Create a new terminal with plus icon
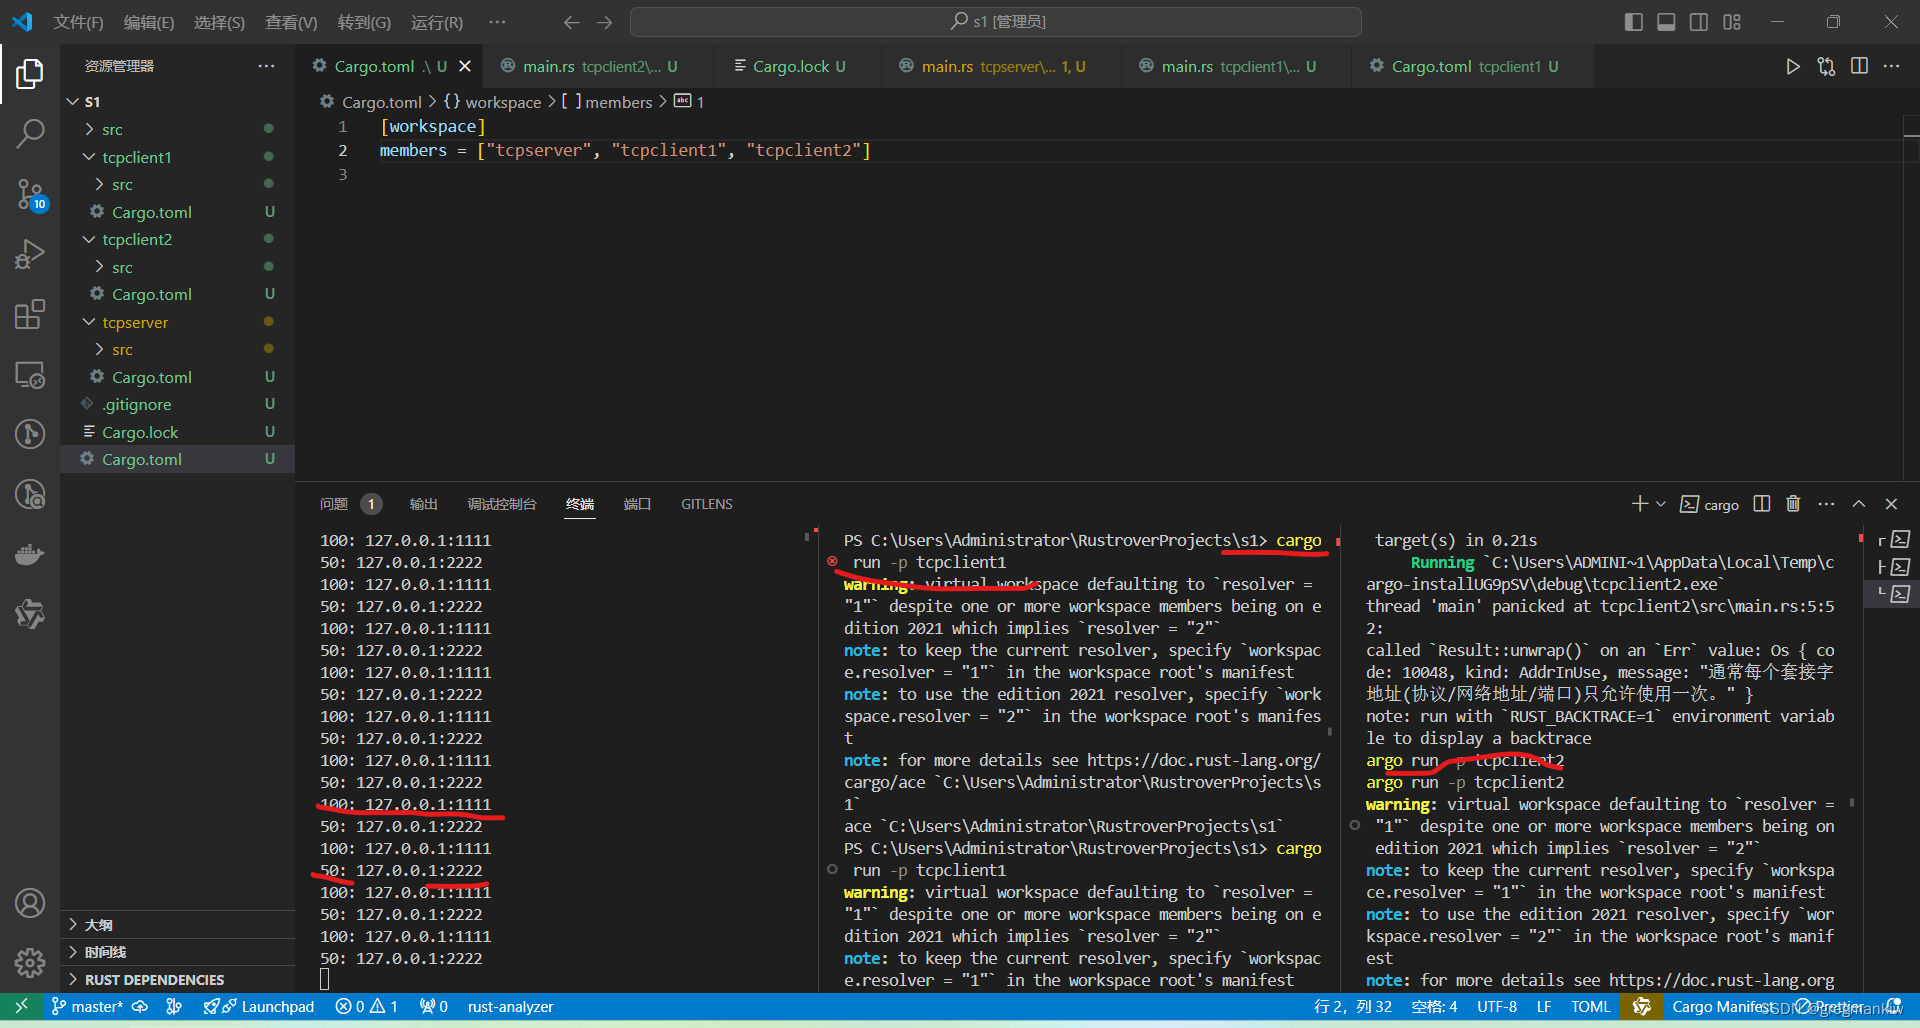The image size is (1920, 1028). pyautogui.click(x=1640, y=504)
